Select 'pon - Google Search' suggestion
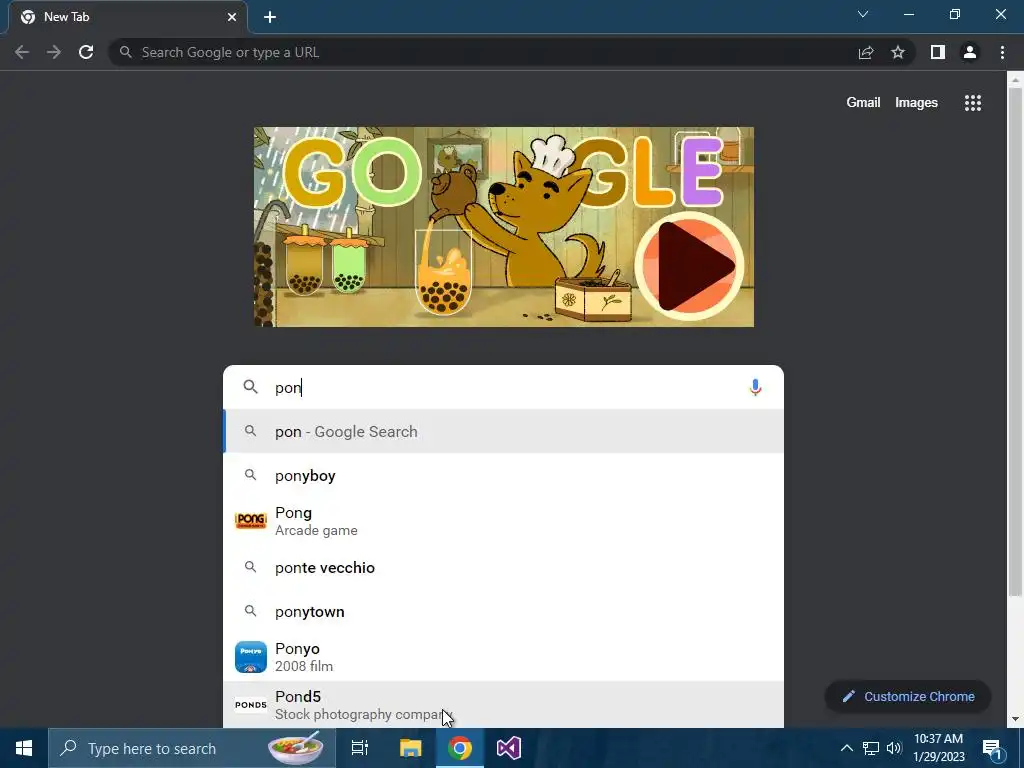Viewport: 1024px width, 768px height. tap(503, 432)
